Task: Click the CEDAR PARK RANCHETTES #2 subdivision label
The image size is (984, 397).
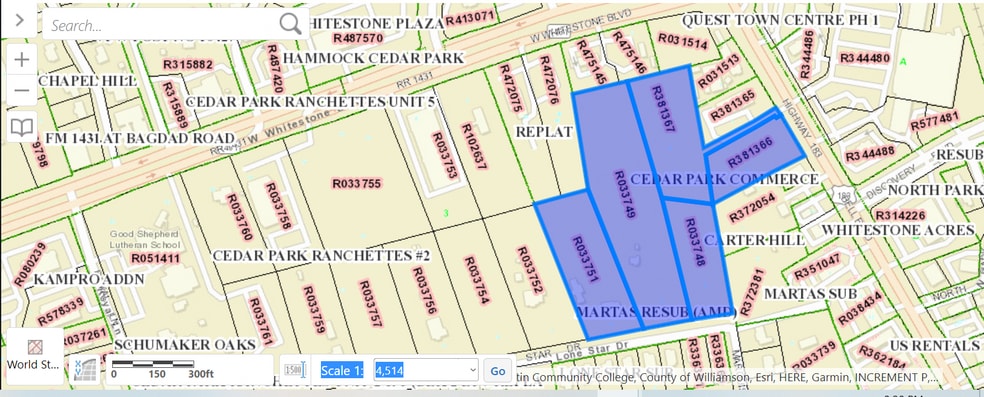Action: [321, 256]
